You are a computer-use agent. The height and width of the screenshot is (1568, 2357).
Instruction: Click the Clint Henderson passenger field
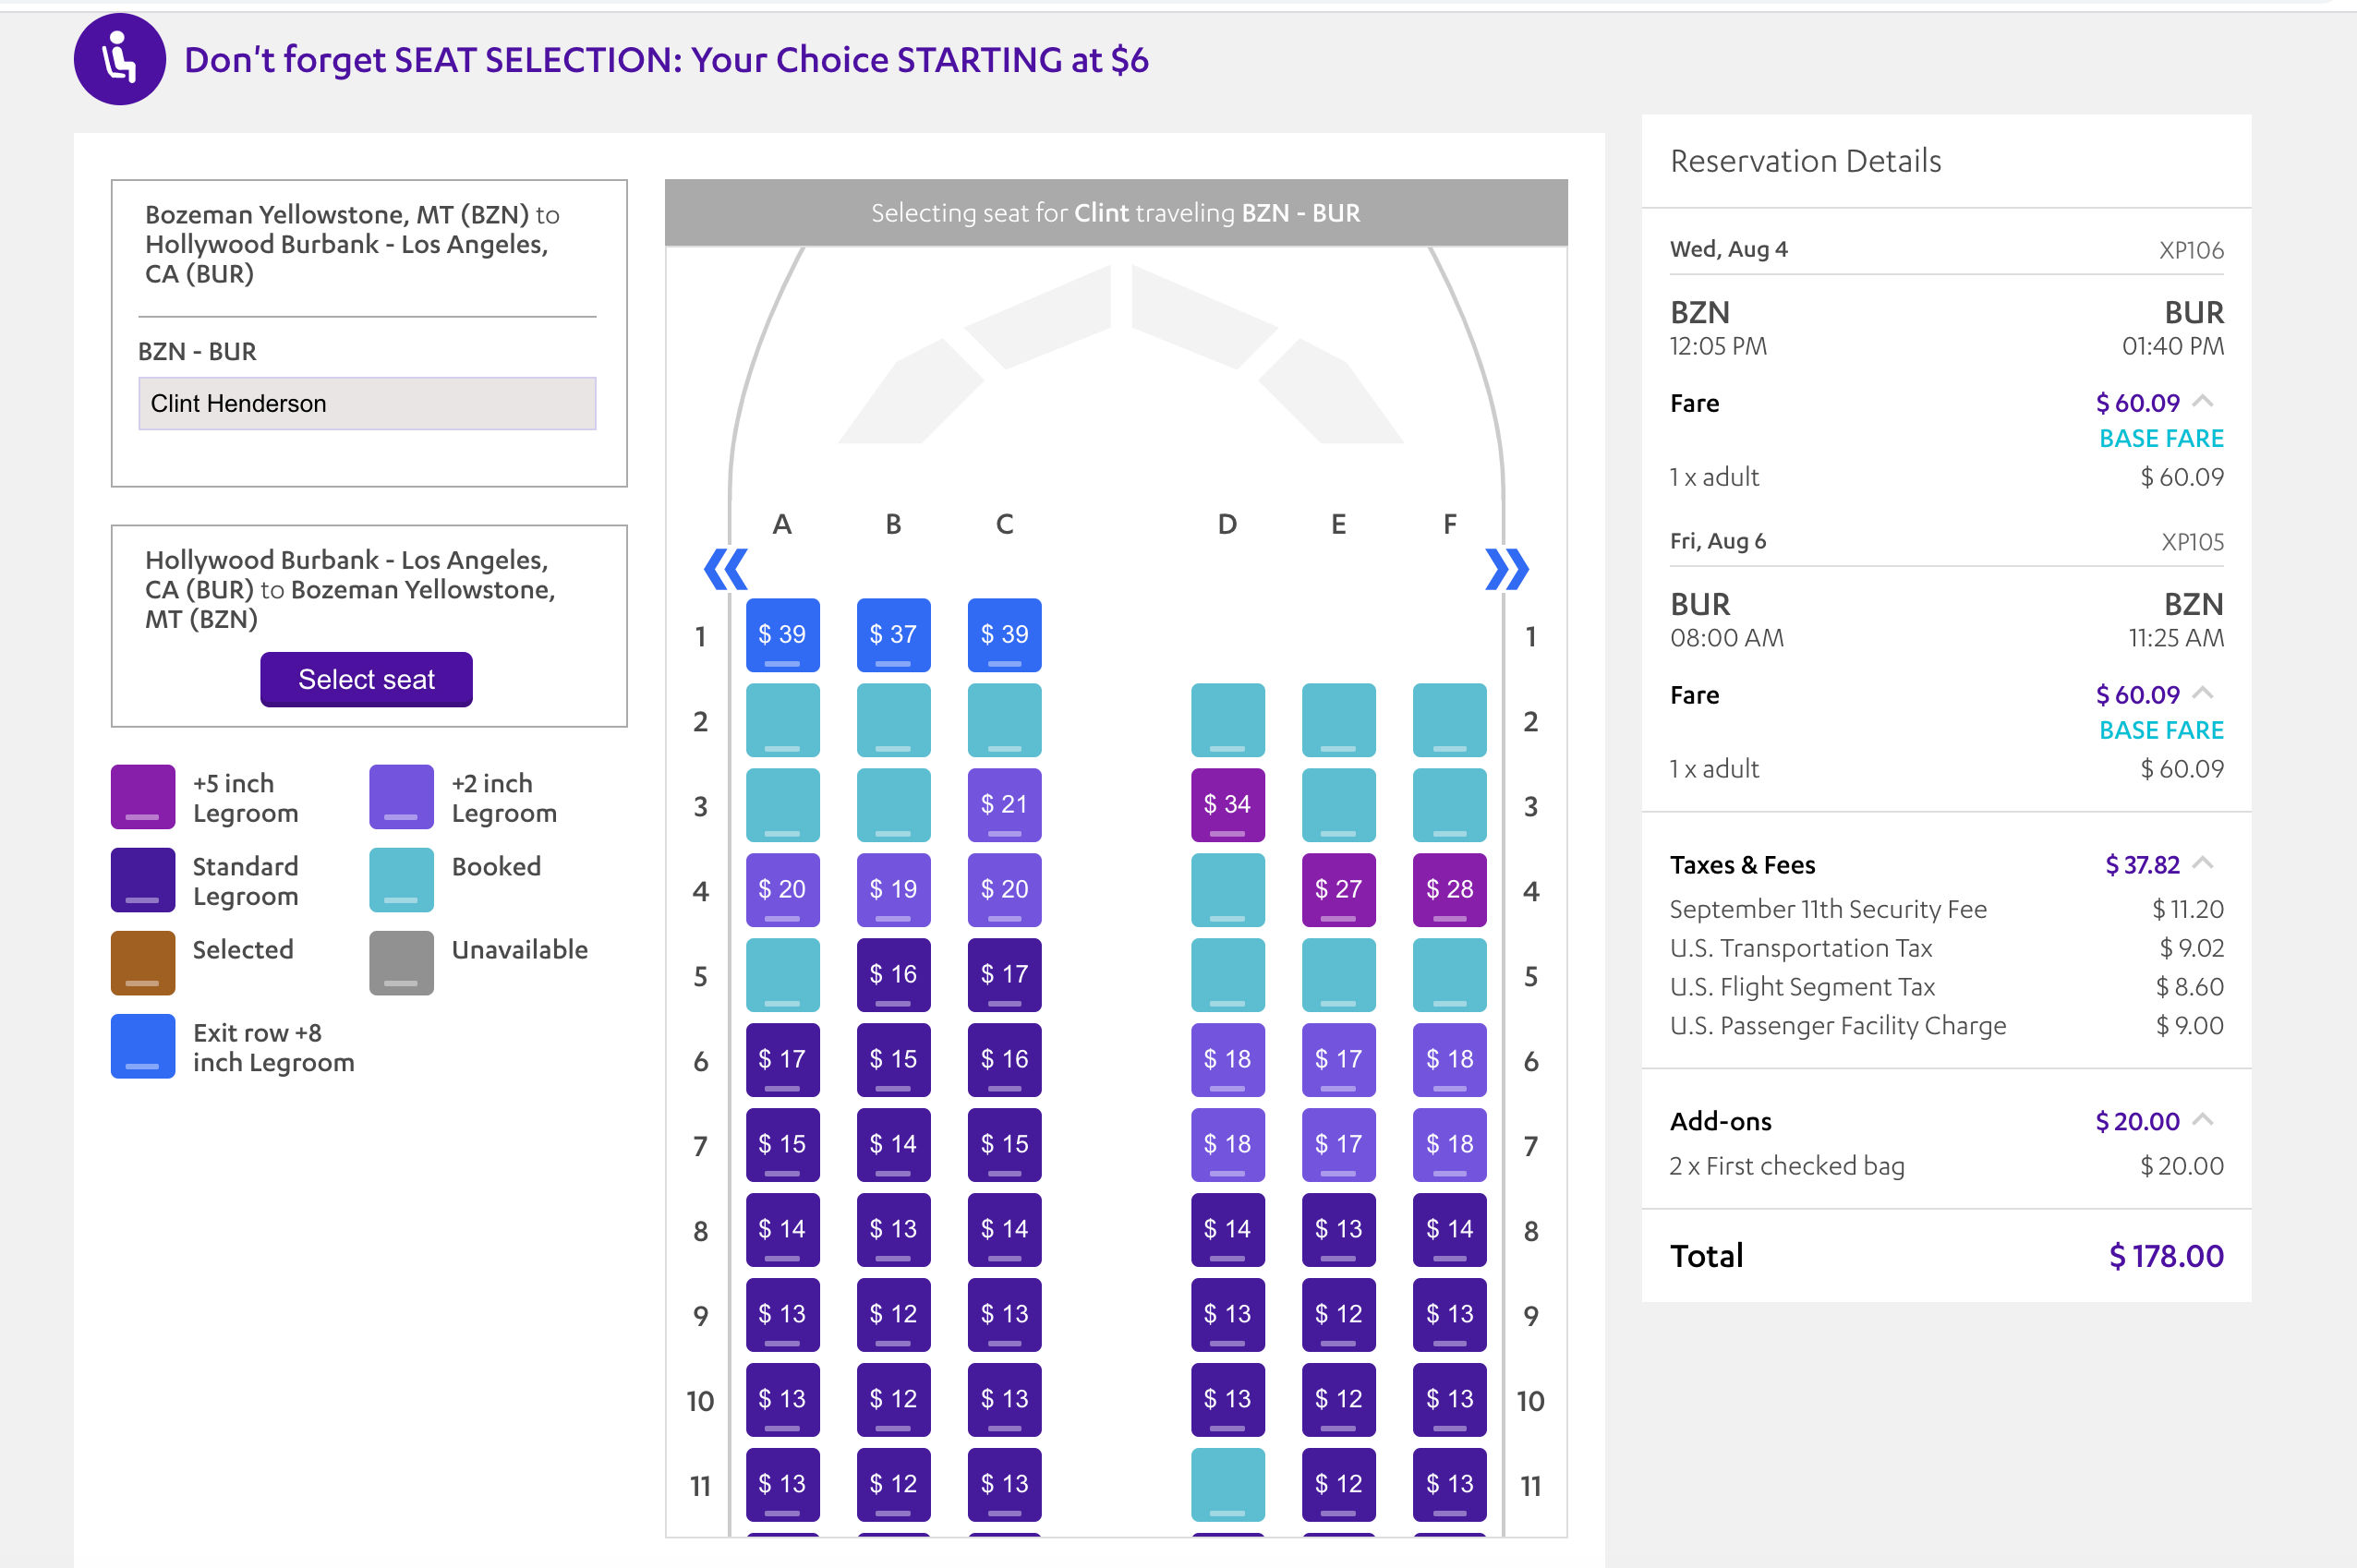pos(367,404)
